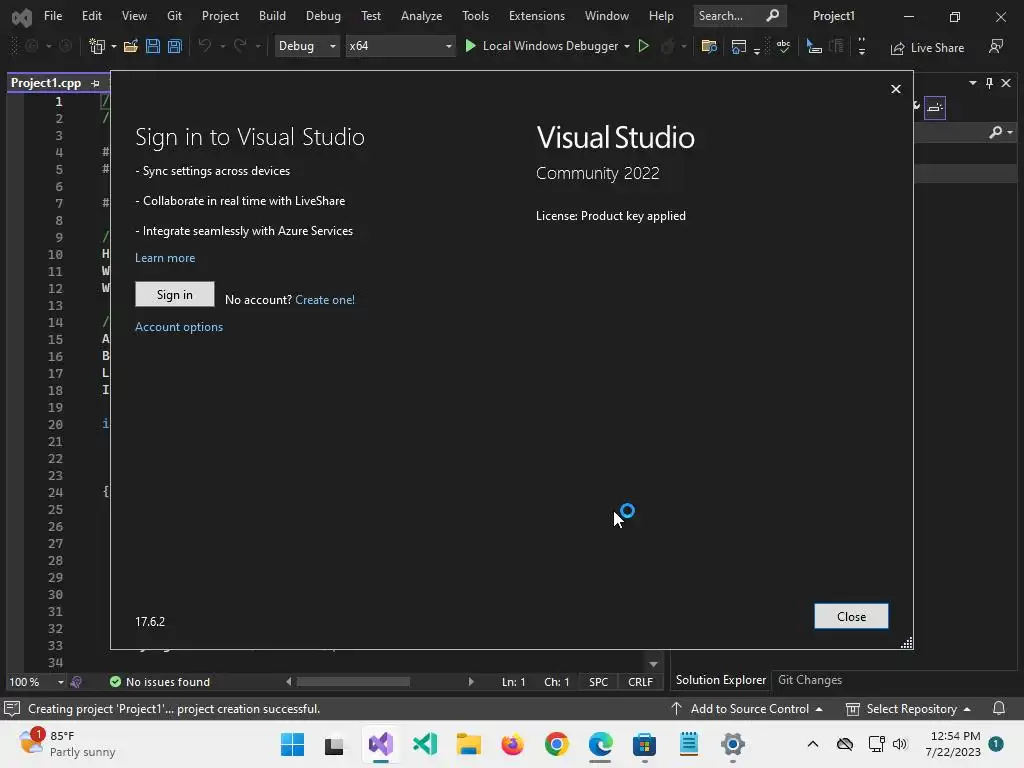Click the search magnifier in title bar
This screenshot has width=1024, height=768.
tap(773, 16)
